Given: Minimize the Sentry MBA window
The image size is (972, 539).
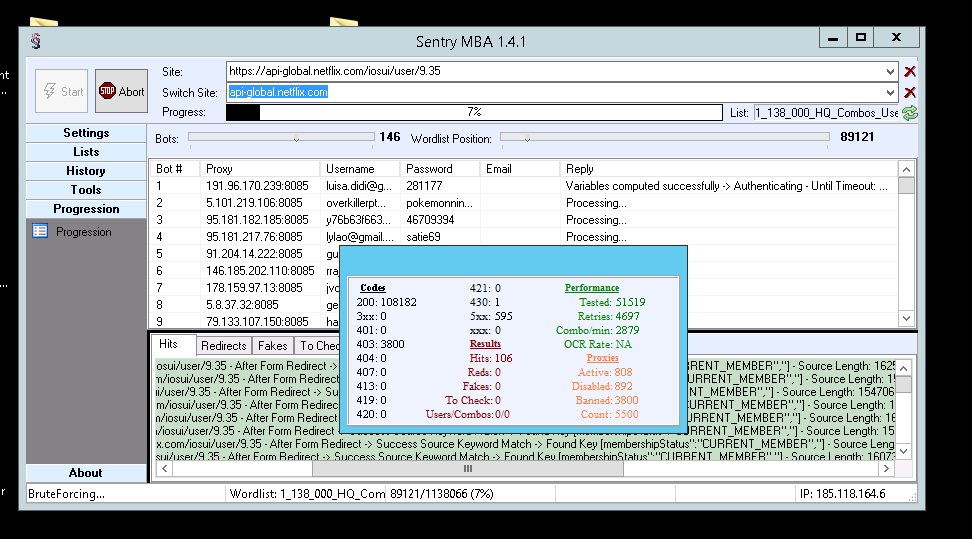Looking at the screenshot, I should [x=833, y=38].
